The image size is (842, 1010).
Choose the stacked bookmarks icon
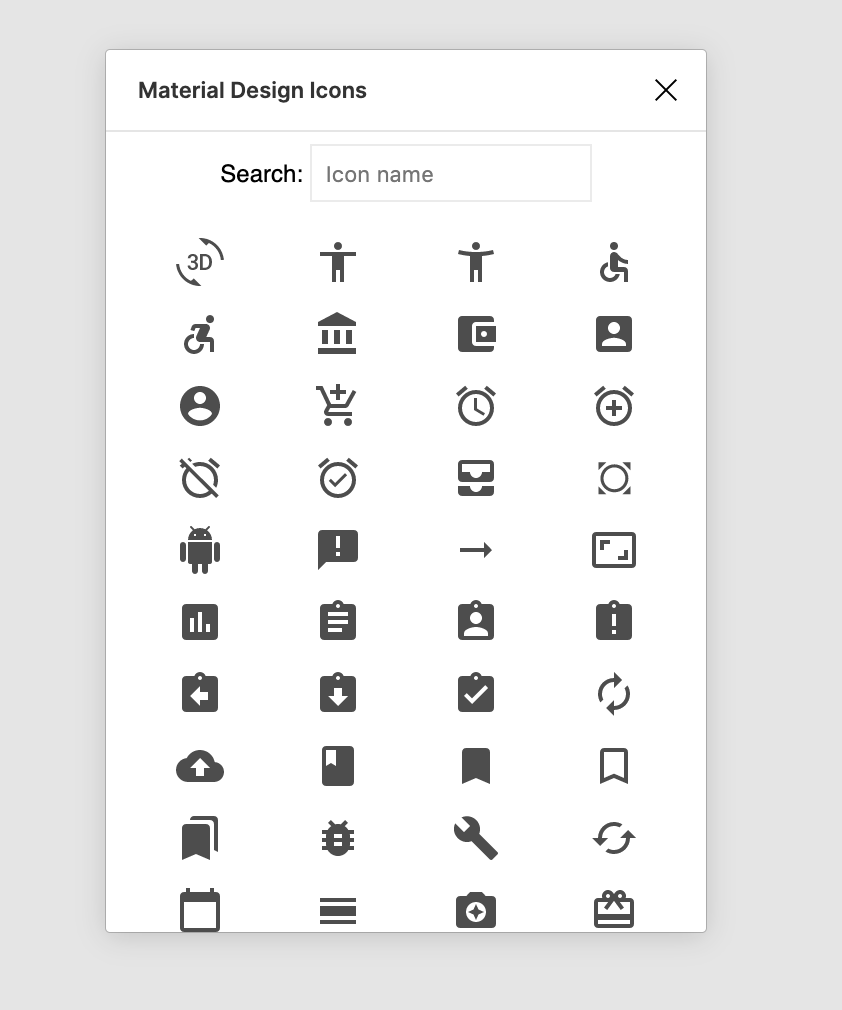[x=200, y=839]
